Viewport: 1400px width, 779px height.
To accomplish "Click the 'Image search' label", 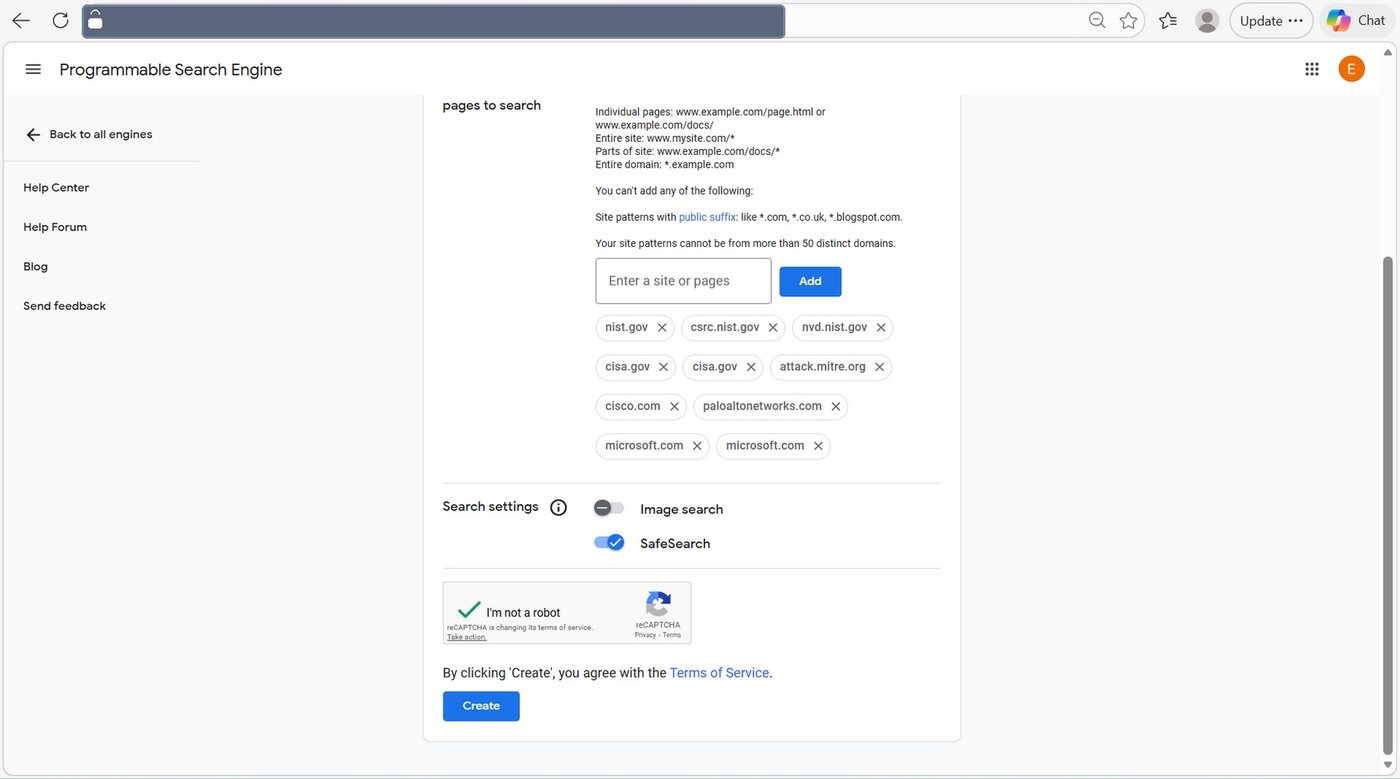I will (x=682, y=509).
